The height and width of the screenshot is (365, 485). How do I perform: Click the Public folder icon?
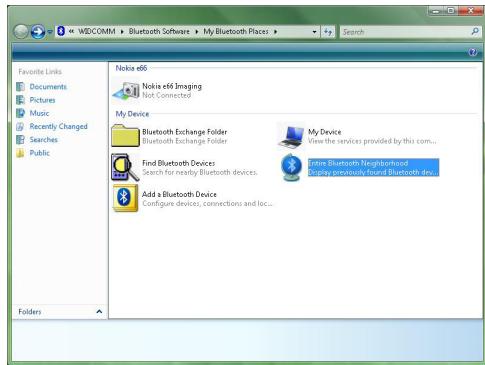(x=20, y=153)
